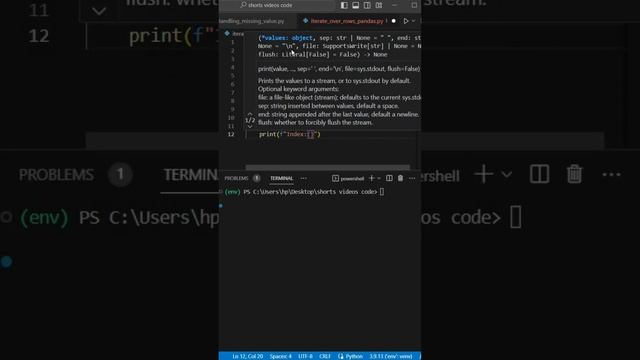Change line endings via 'CRLF' status item
The image size is (640, 360).
tap(325, 356)
